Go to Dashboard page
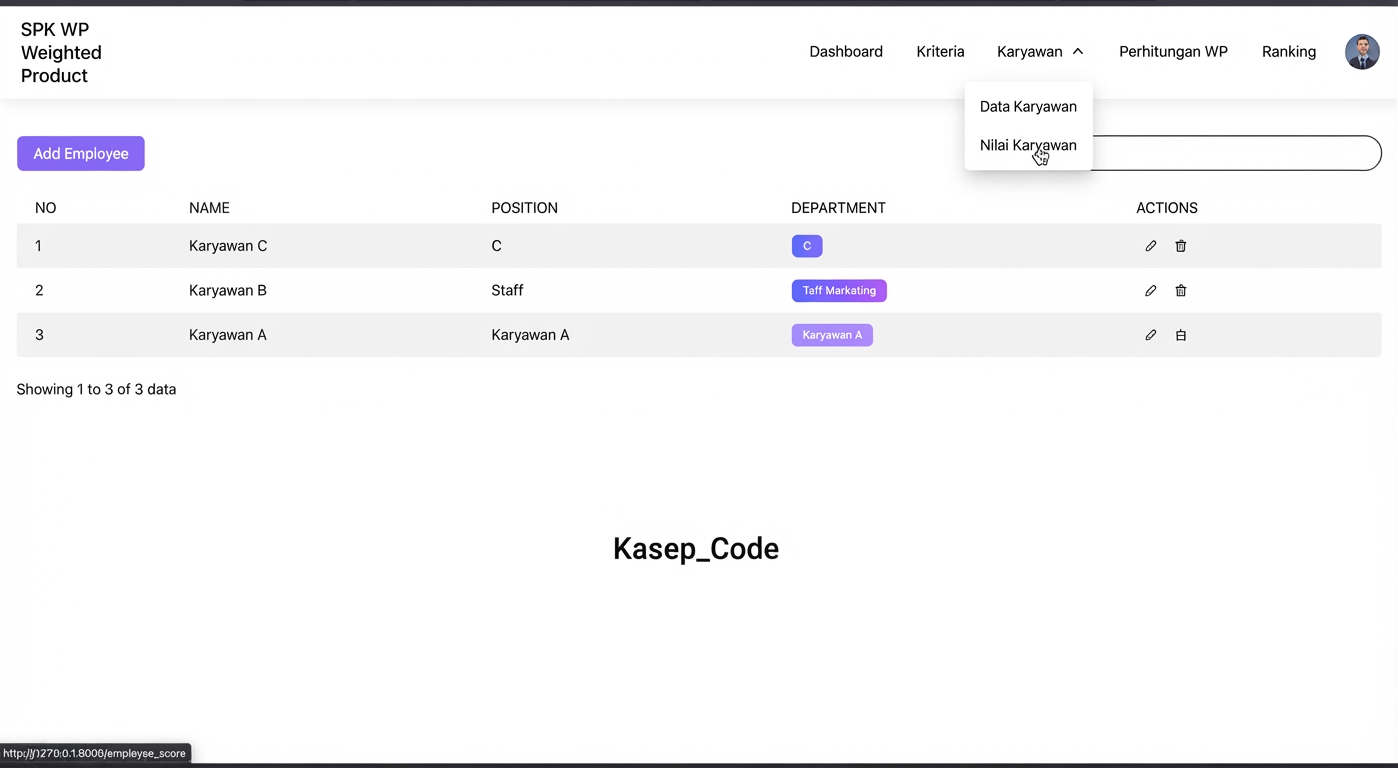 [846, 52]
